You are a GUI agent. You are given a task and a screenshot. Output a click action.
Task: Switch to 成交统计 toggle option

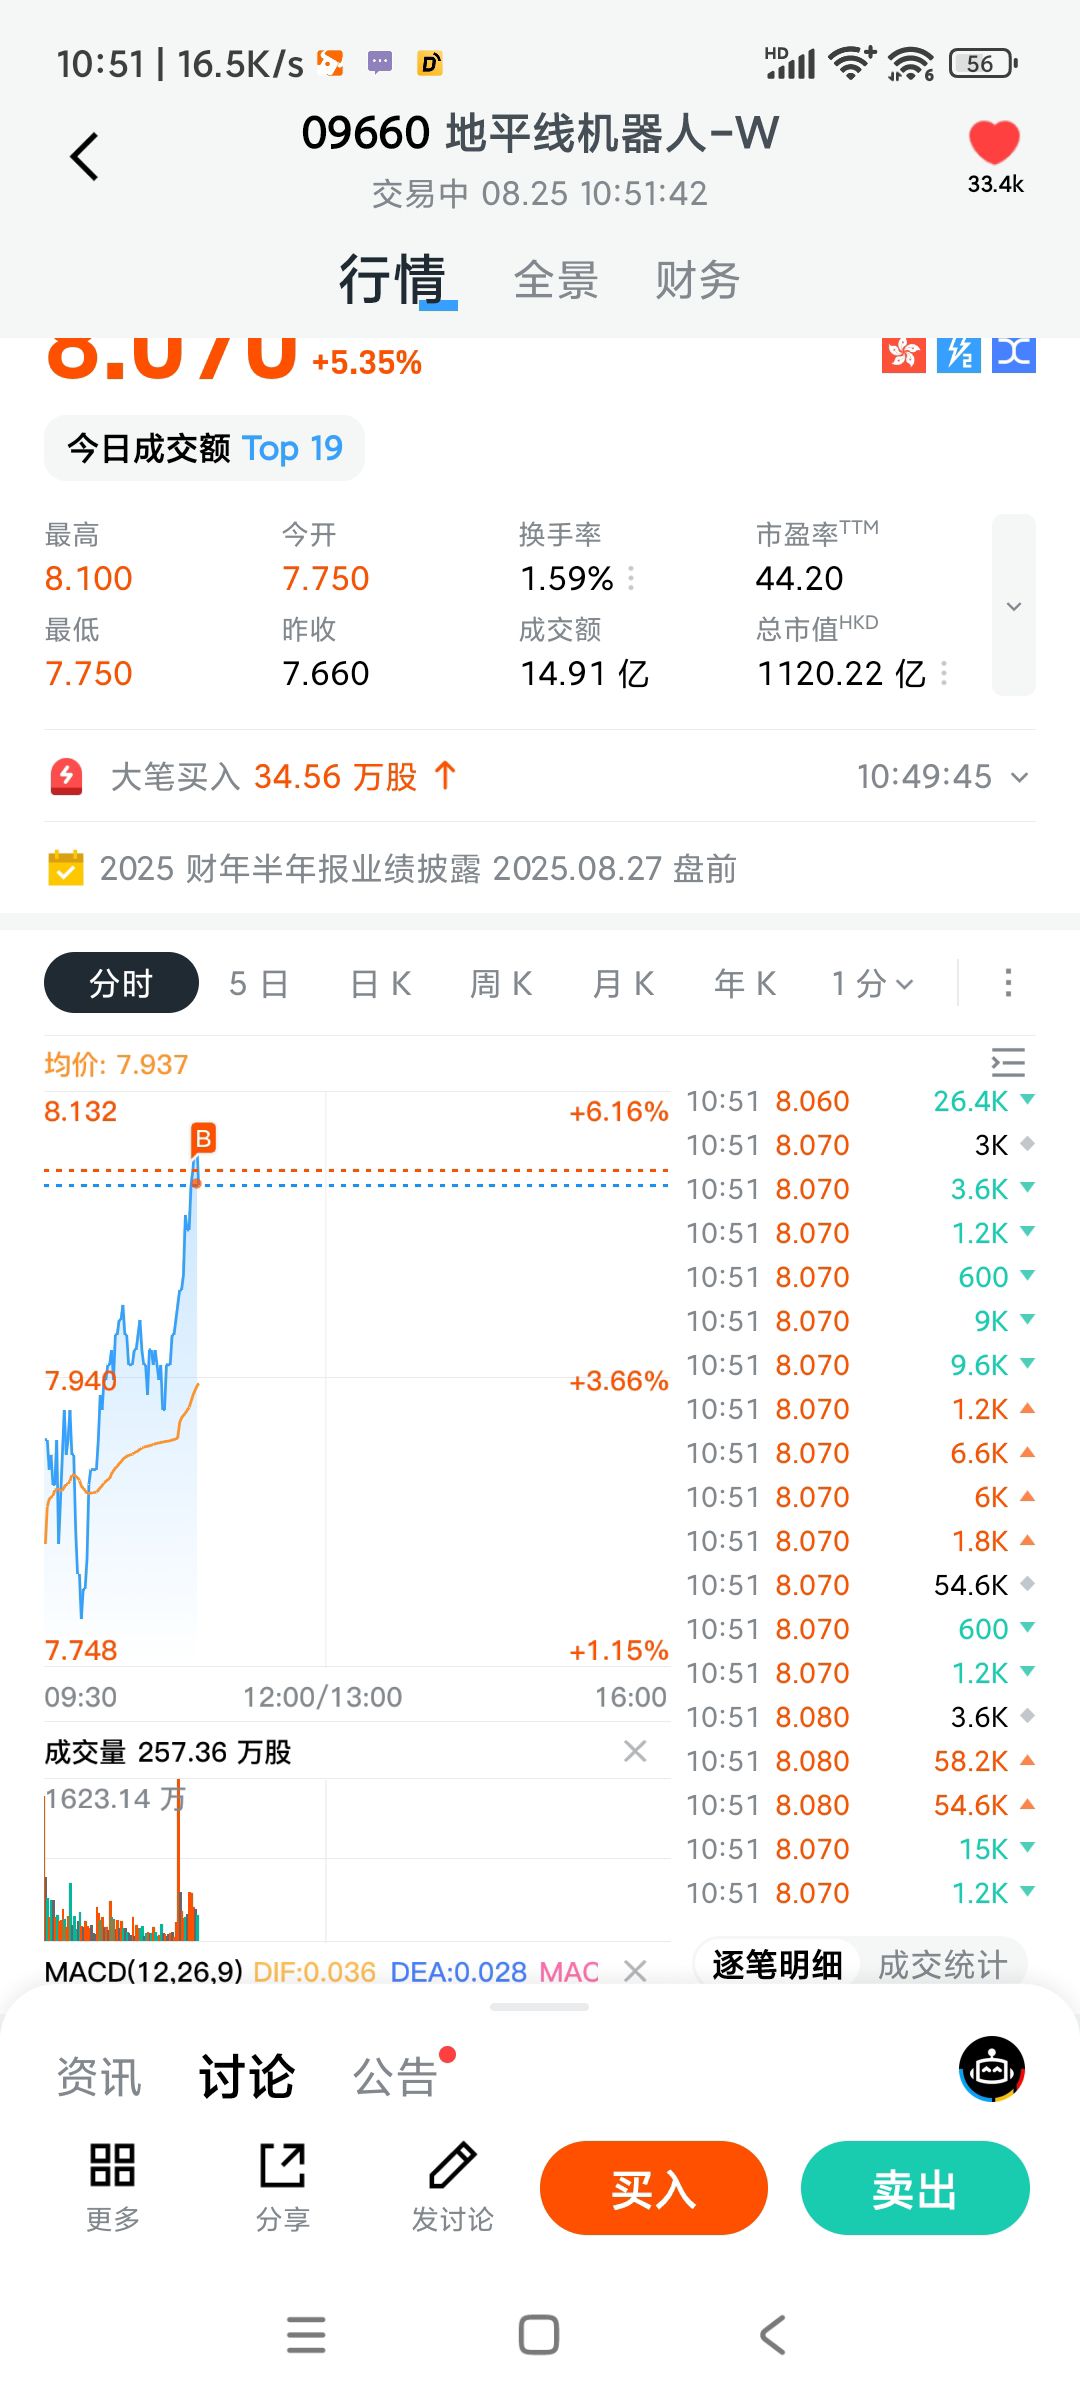(942, 1965)
